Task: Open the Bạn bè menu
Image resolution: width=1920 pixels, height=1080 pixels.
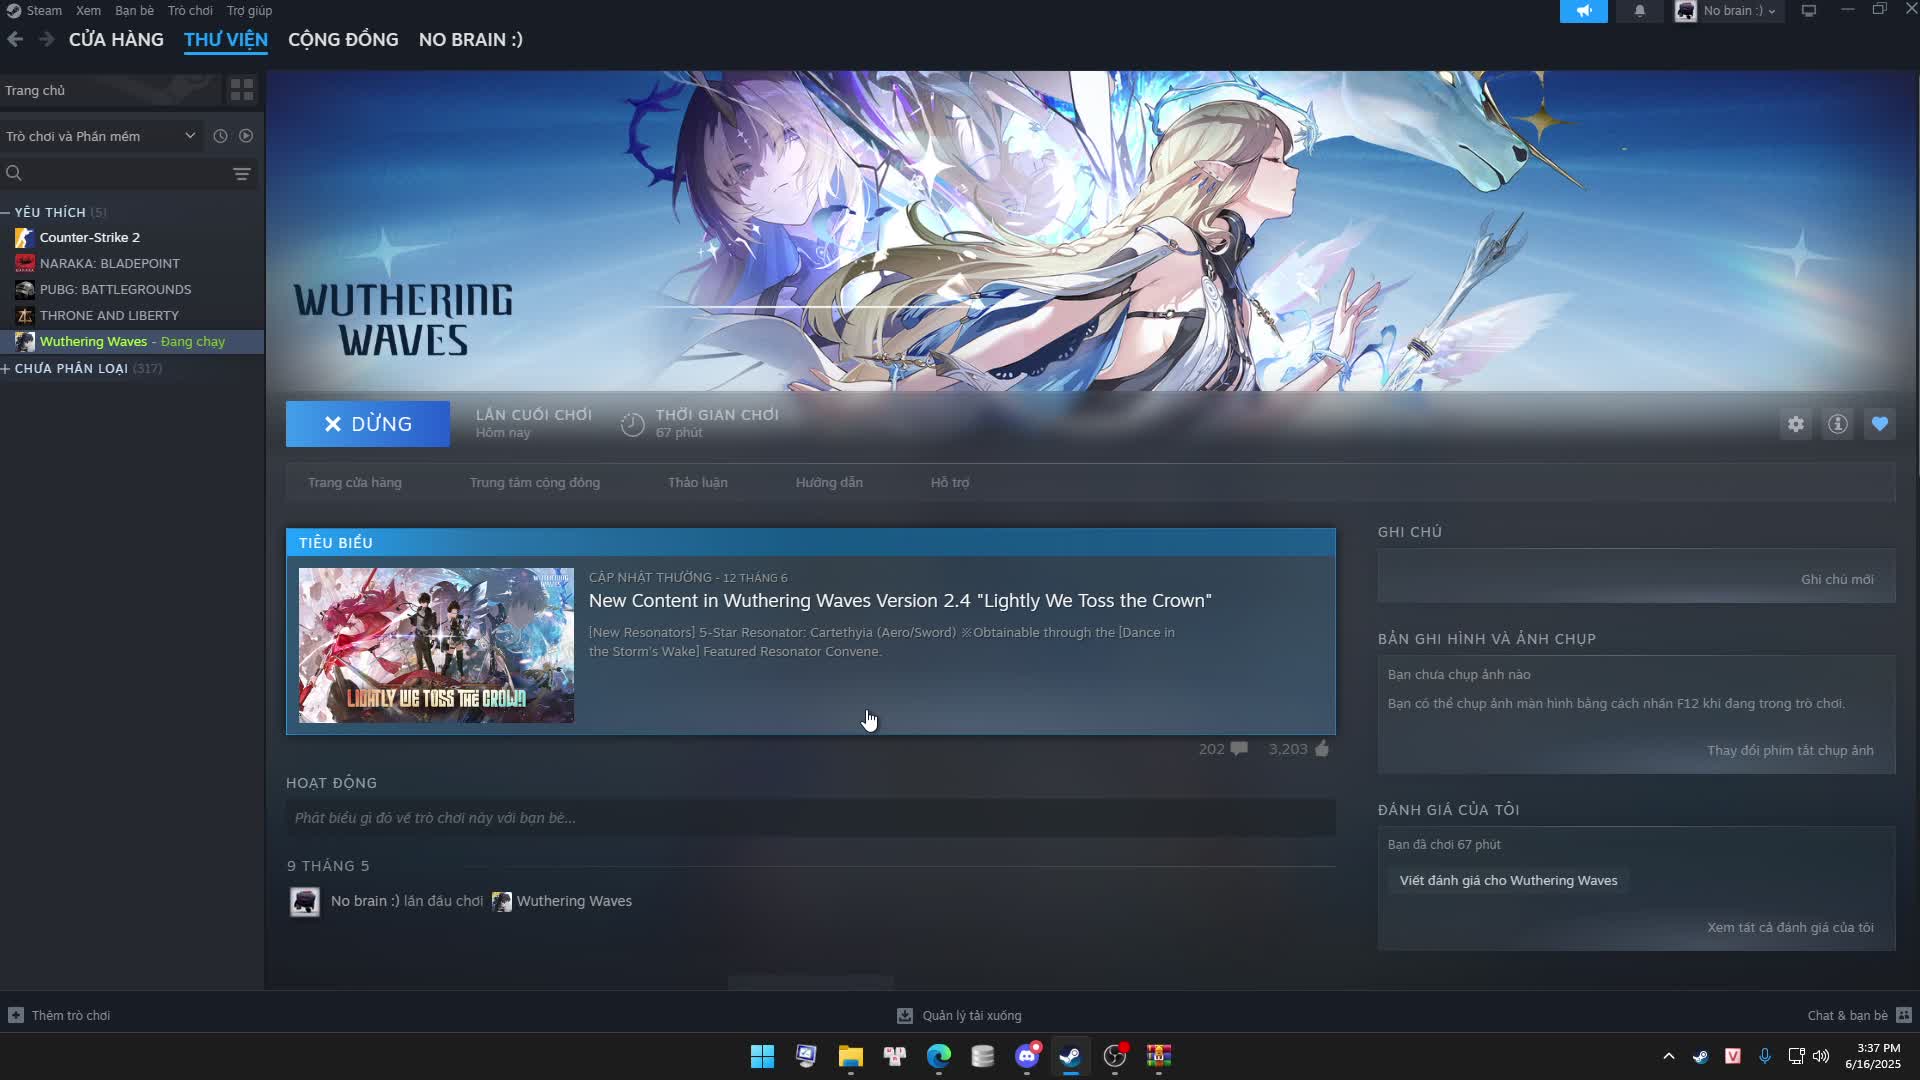Action: 134,10
